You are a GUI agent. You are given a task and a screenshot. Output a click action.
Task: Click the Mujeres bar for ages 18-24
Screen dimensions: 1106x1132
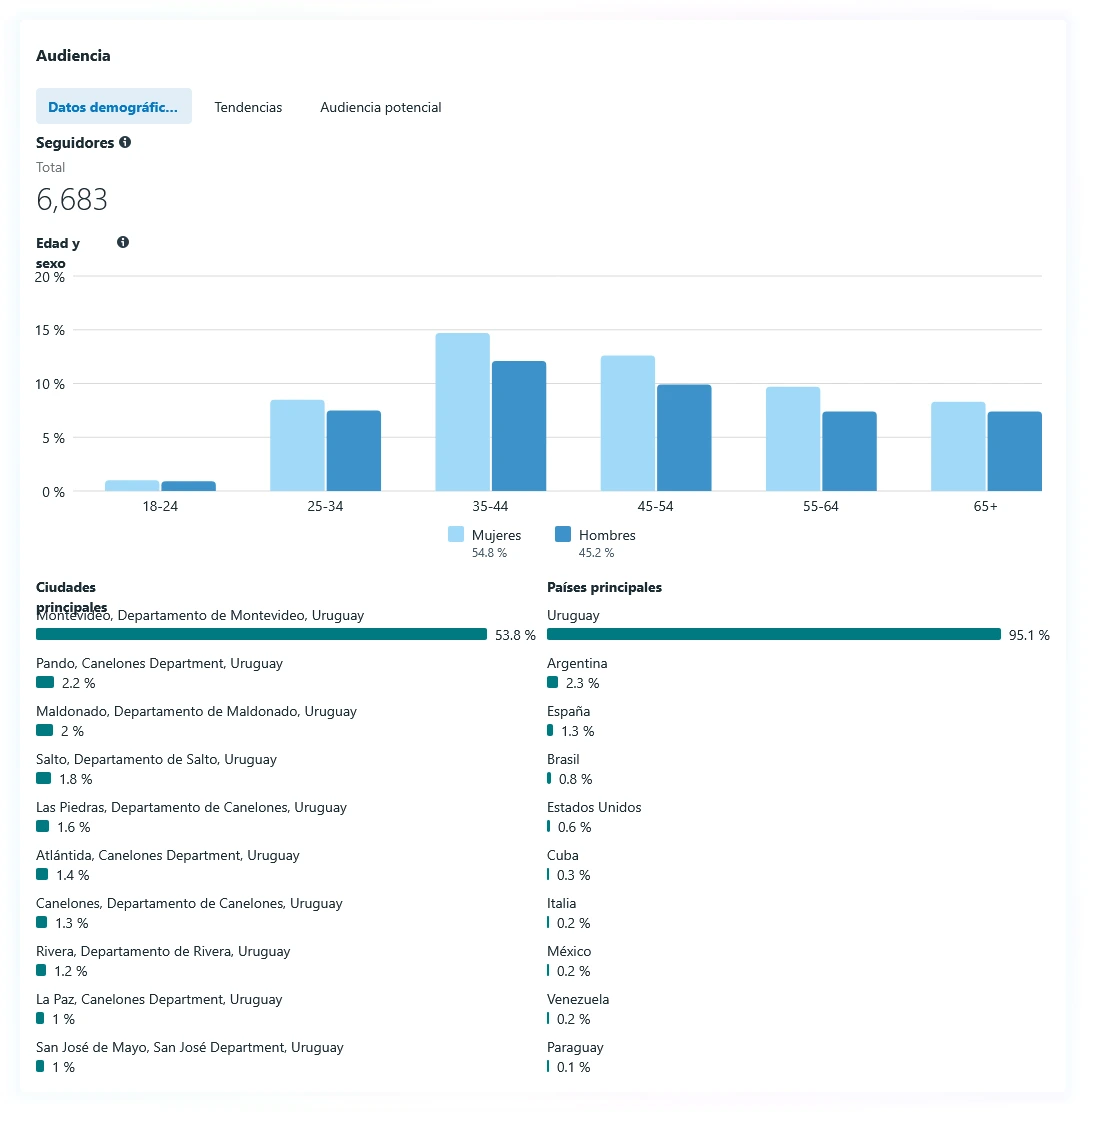point(132,486)
